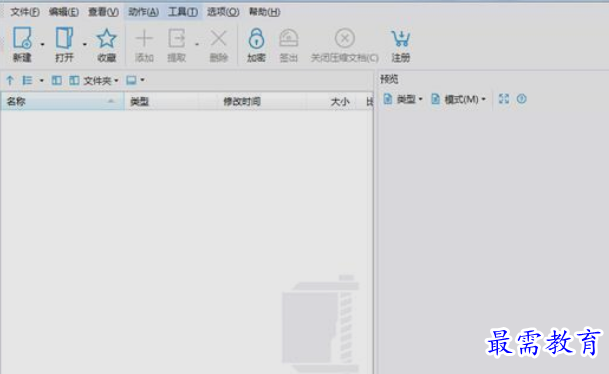Sort by the 名称 column header
The image size is (609, 374).
[62, 102]
